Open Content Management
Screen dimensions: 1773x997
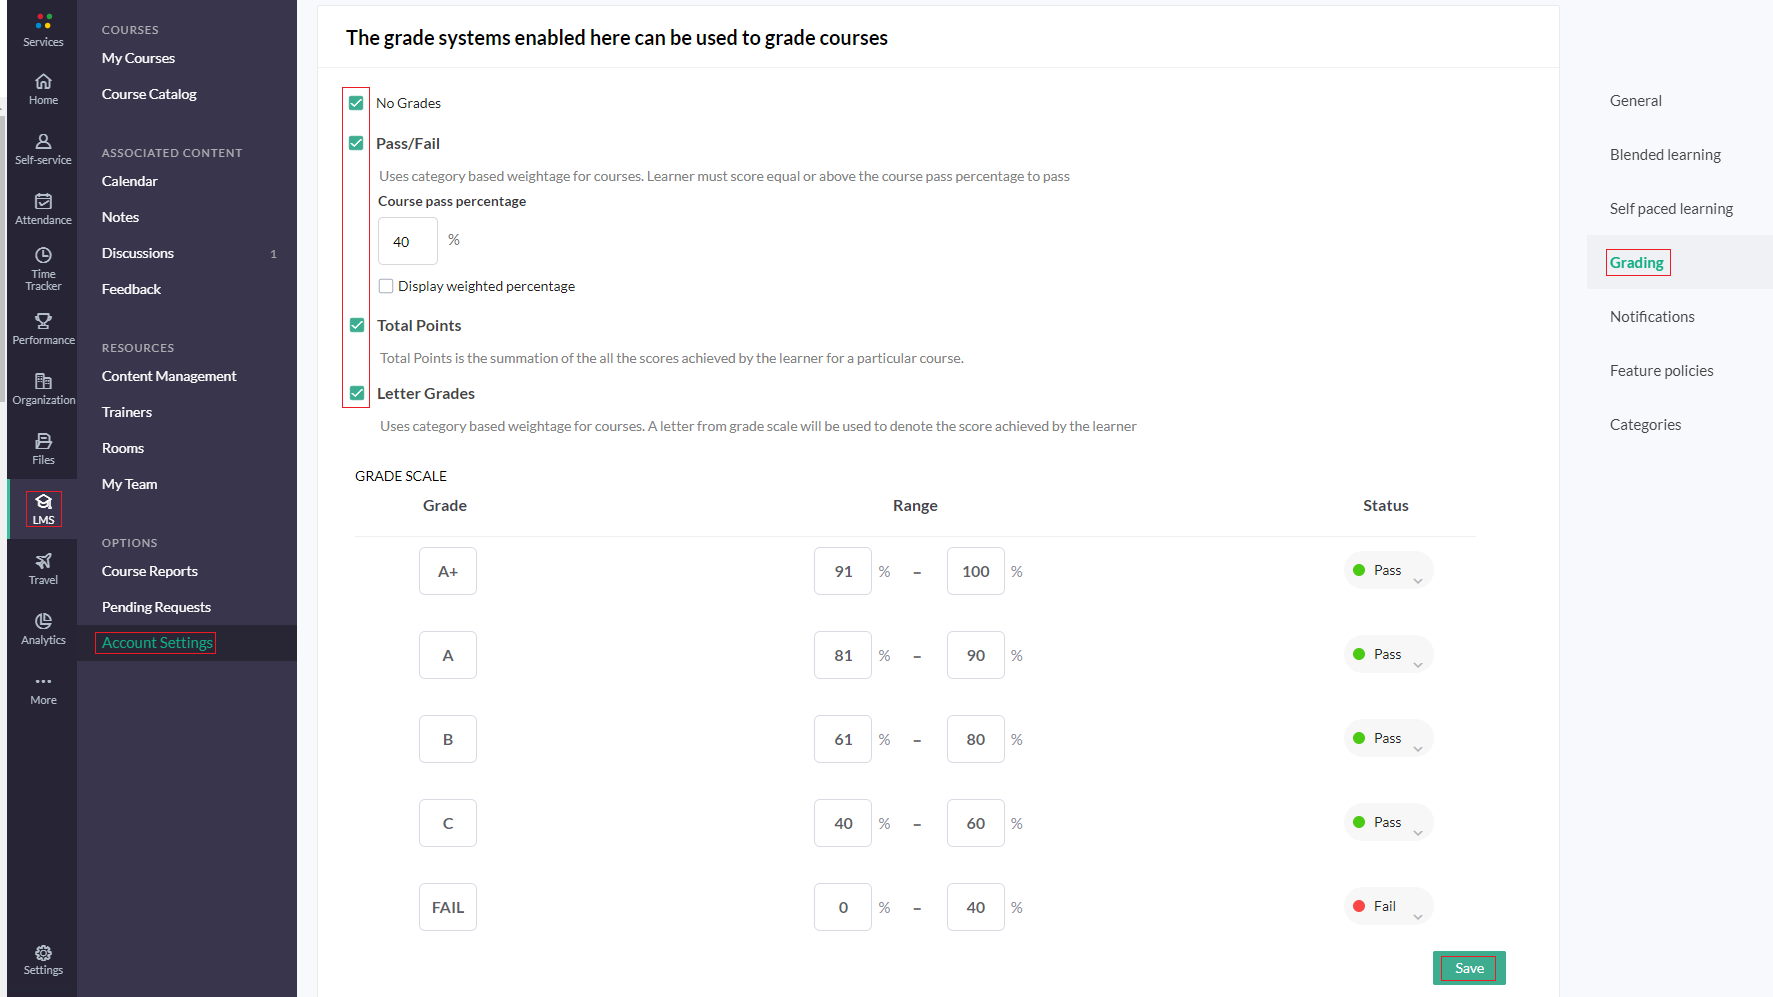pyautogui.click(x=169, y=376)
